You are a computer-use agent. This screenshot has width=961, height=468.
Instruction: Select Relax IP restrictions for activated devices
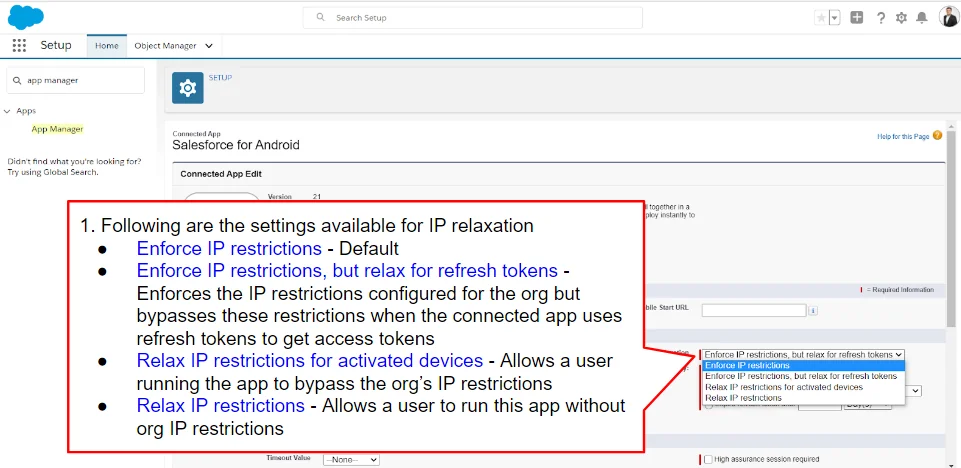pos(803,387)
